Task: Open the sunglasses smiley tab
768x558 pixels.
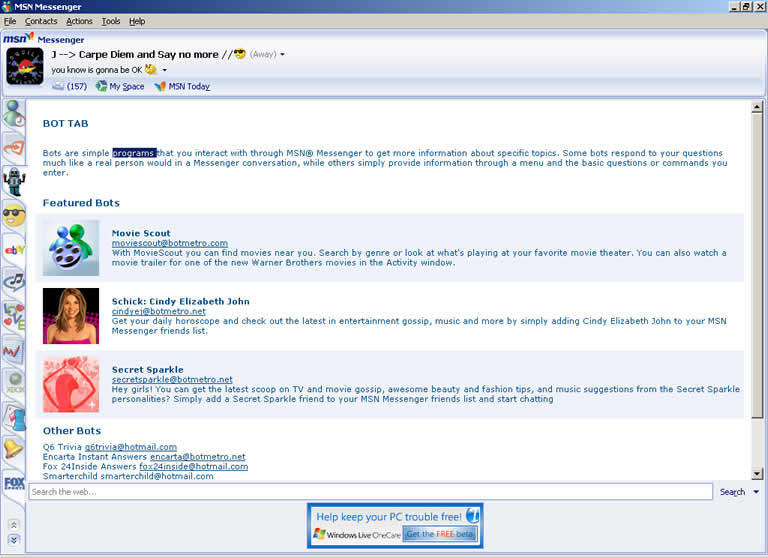Action: pos(14,216)
